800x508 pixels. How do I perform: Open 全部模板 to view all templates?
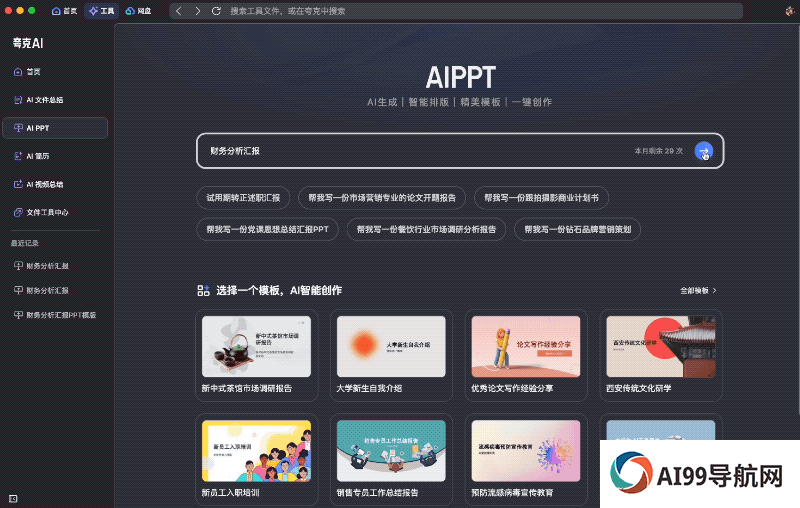coord(698,291)
